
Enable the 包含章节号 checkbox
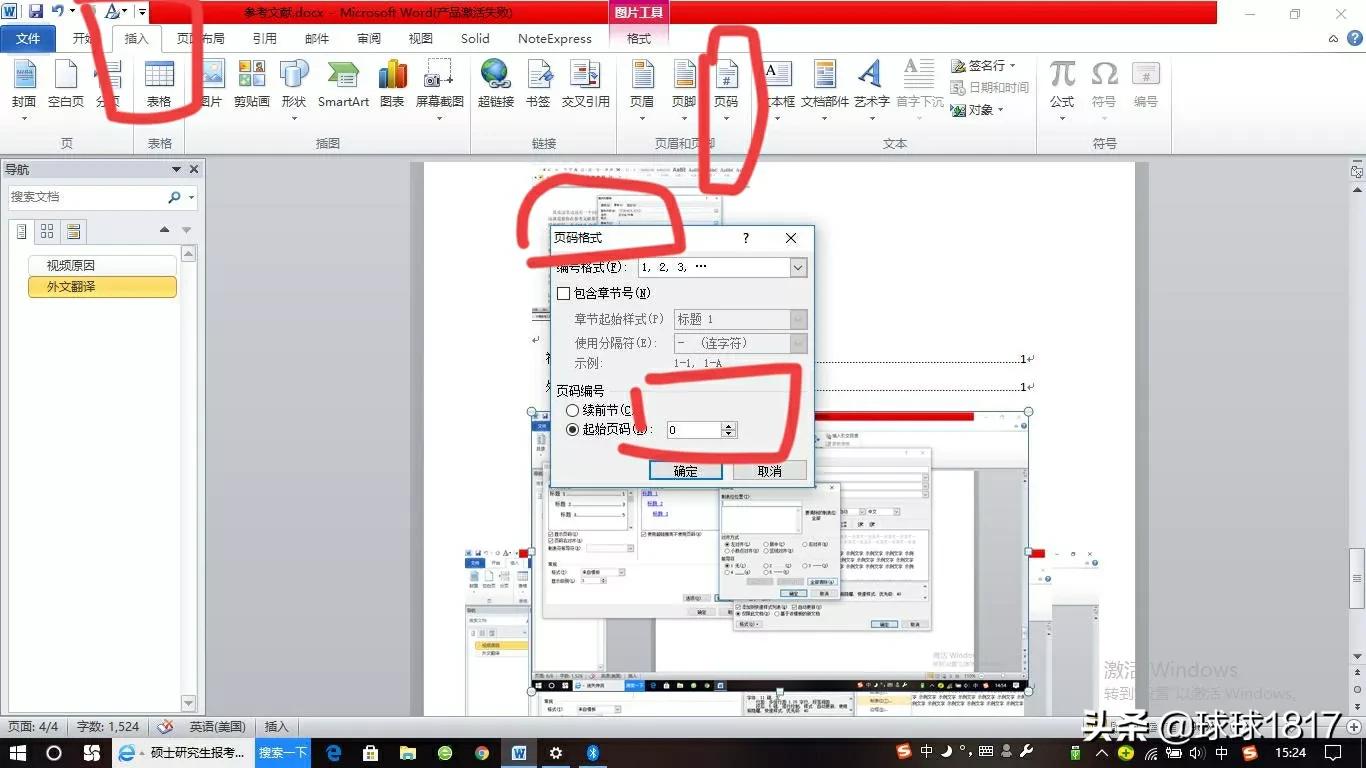point(564,294)
